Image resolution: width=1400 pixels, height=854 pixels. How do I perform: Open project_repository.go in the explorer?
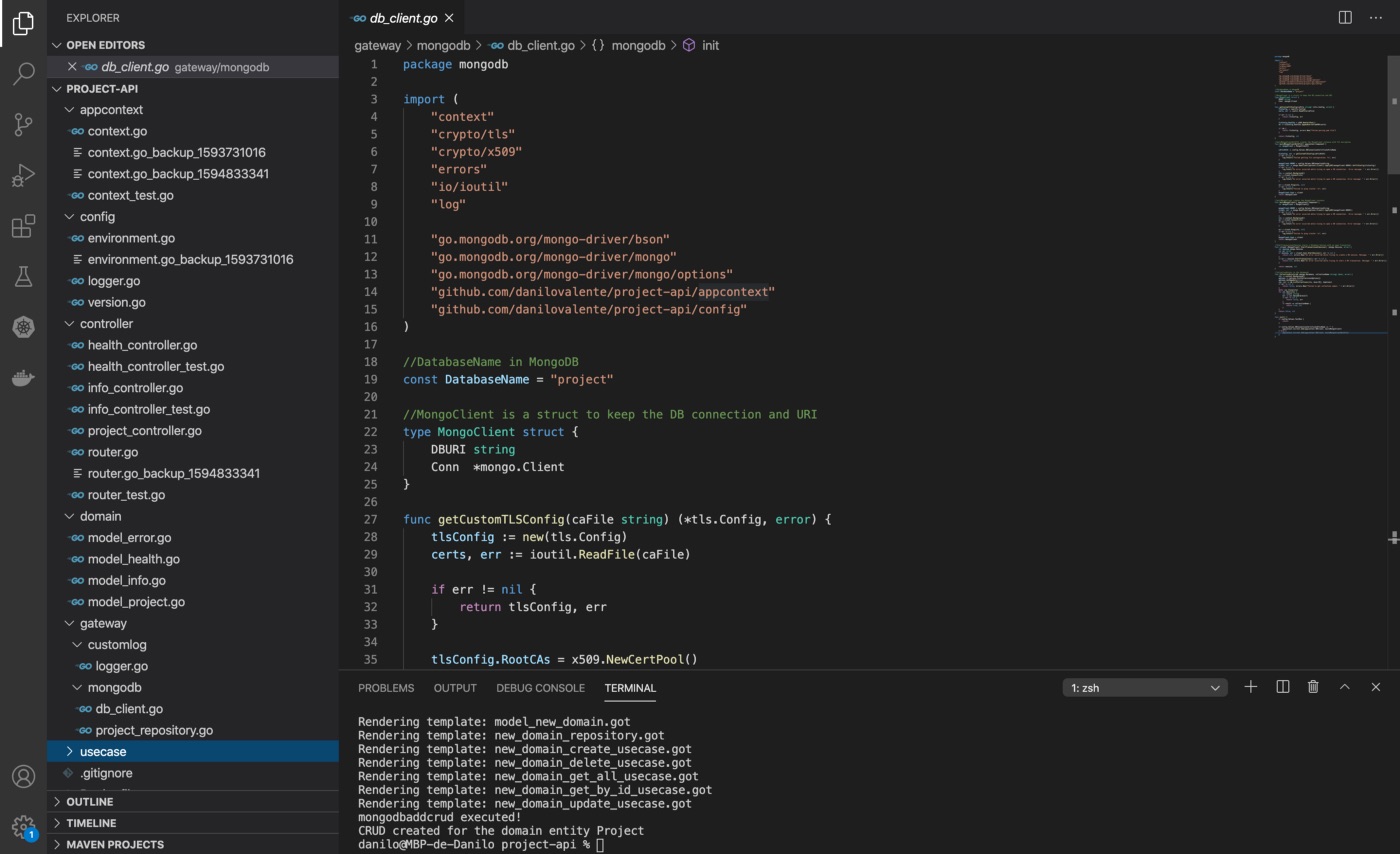(x=154, y=730)
